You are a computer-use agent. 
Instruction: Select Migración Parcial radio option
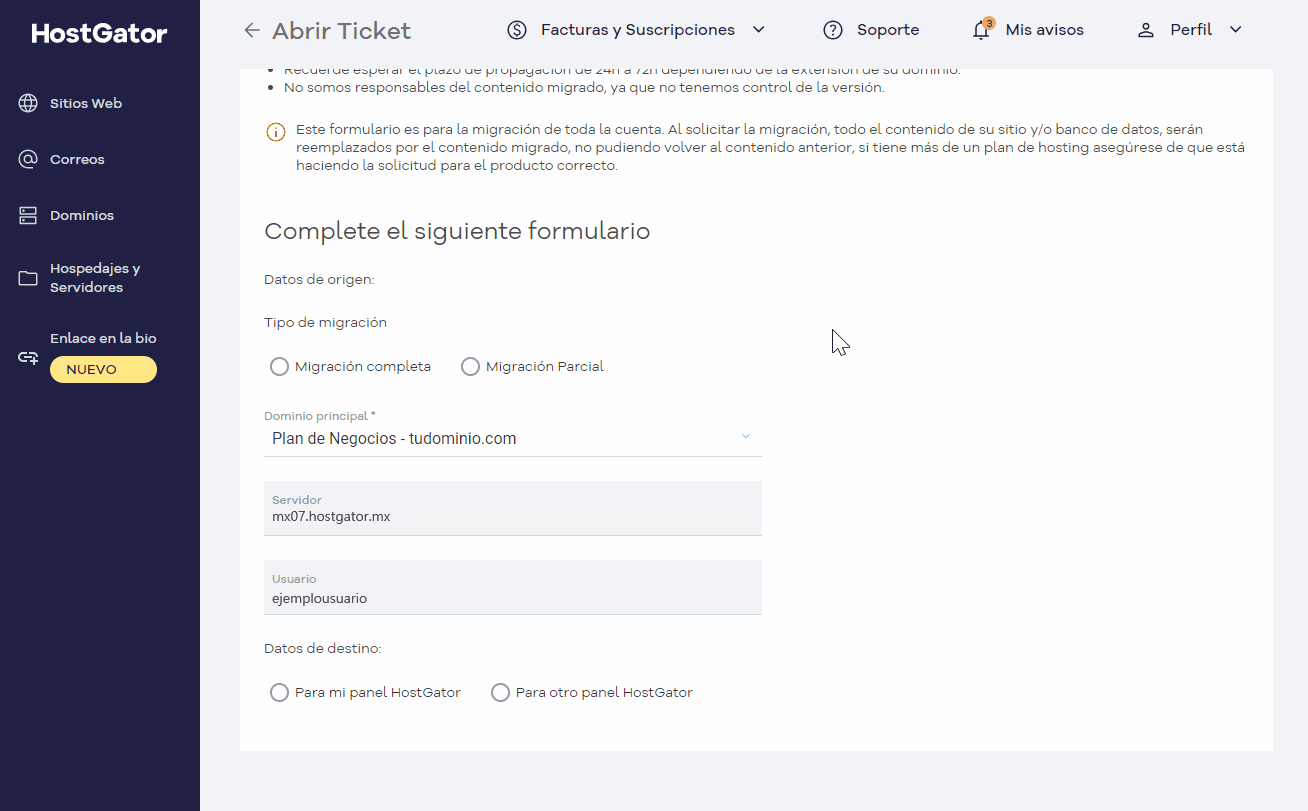[470, 367]
